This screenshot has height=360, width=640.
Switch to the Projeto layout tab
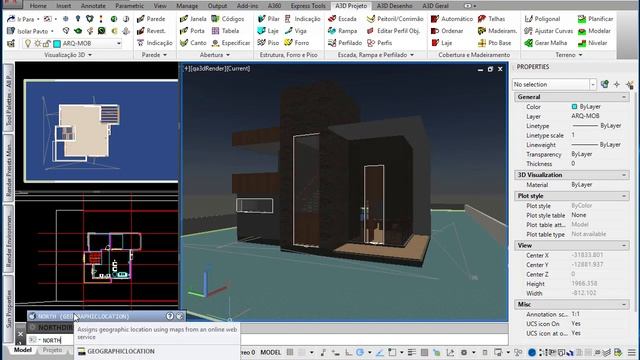(52, 350)
